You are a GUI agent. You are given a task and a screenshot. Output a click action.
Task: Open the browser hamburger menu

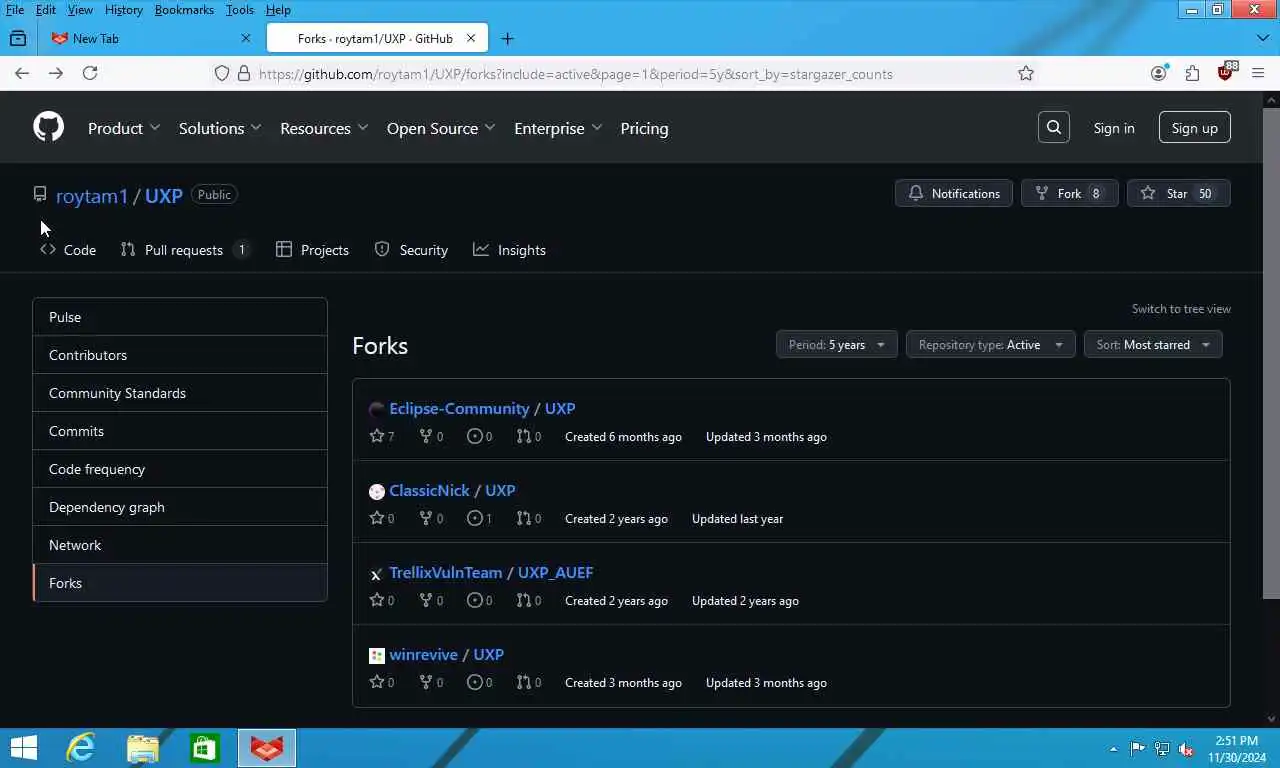pos(1258,73)
